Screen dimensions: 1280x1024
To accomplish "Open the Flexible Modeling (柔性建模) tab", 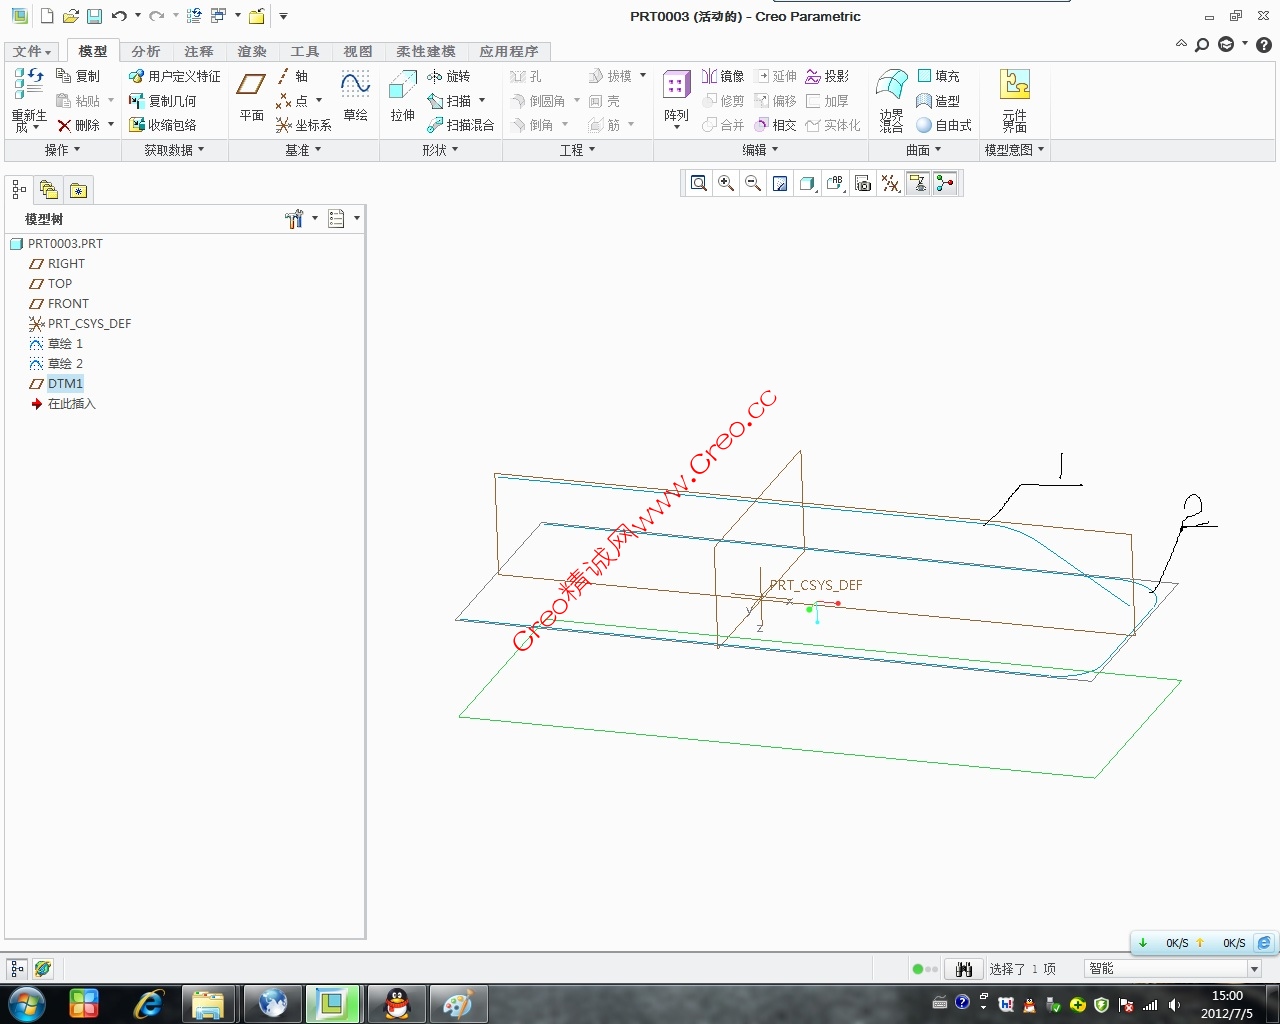I will click(x=425, y=51).
